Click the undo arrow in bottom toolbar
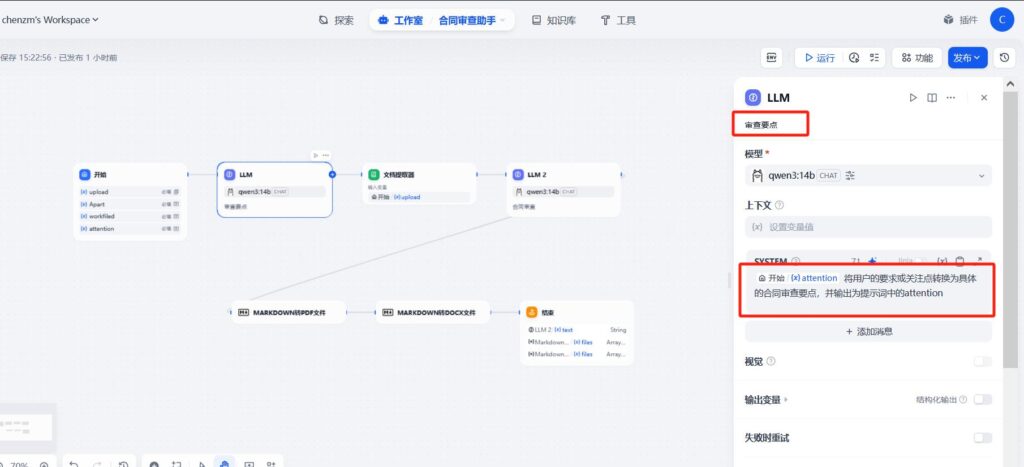 pyautogui.click(x=74, y=462)
